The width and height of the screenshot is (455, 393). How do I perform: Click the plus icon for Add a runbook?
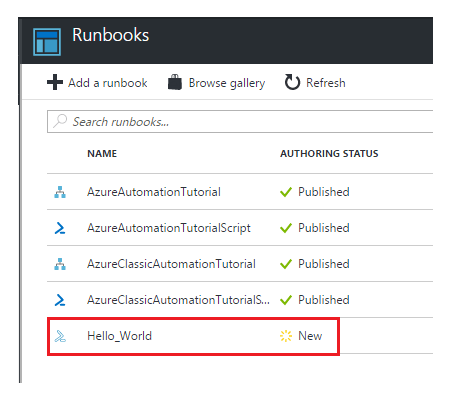55,82
